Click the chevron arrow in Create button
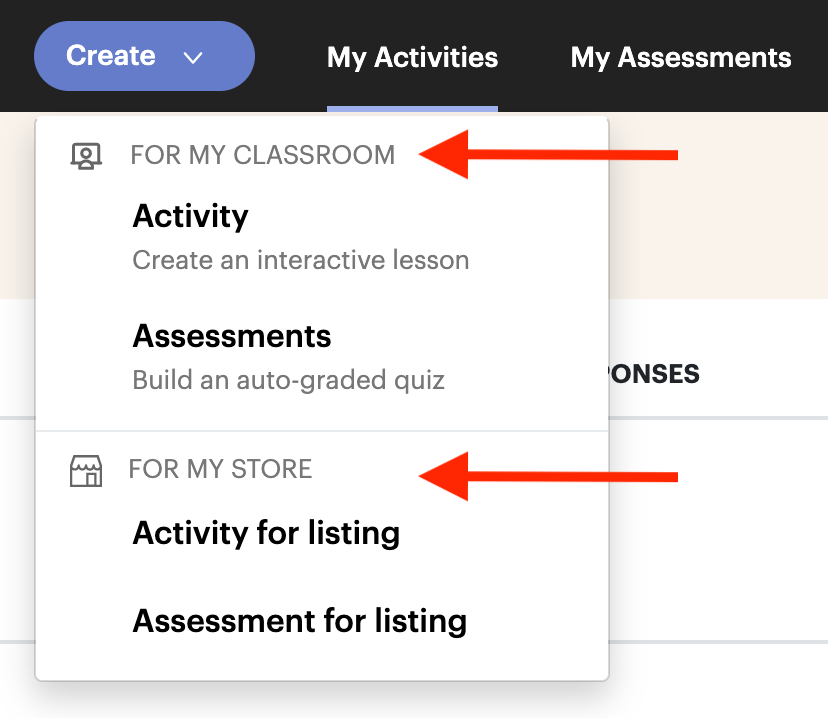This screenshot has width=828, height=718. pyautogui.click(x=193, y=57)
